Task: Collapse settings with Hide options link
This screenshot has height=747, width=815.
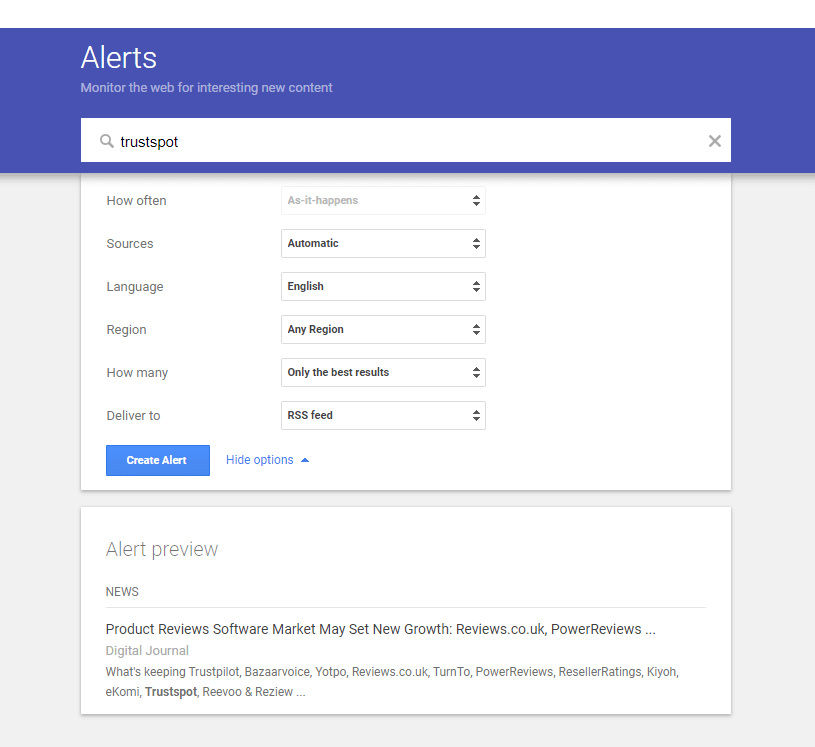Action: click(267, 460)
